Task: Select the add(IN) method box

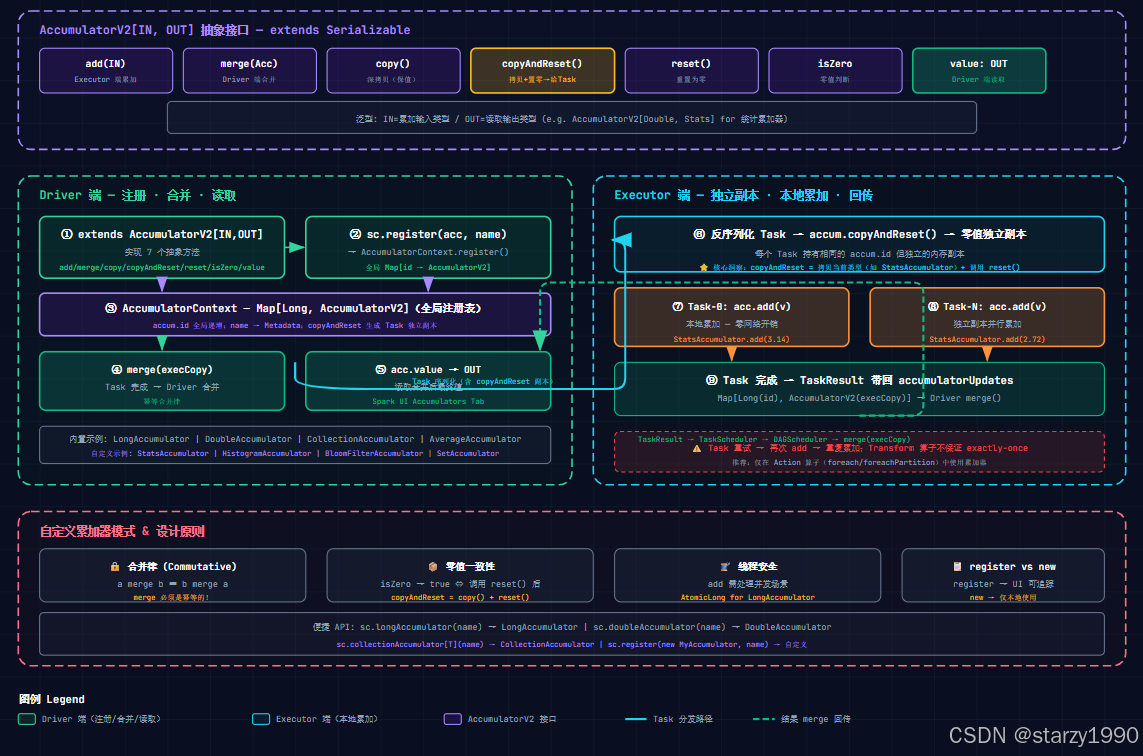Action: coord(106,71)
